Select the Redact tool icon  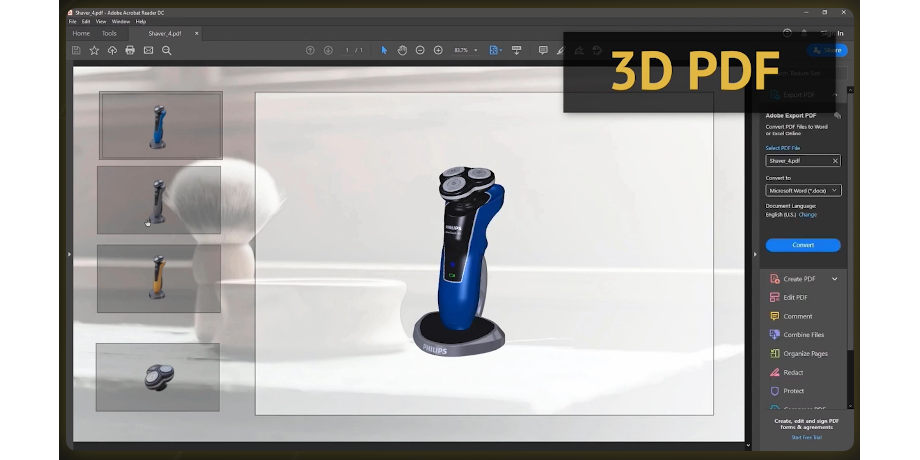(x=774, y=372)
